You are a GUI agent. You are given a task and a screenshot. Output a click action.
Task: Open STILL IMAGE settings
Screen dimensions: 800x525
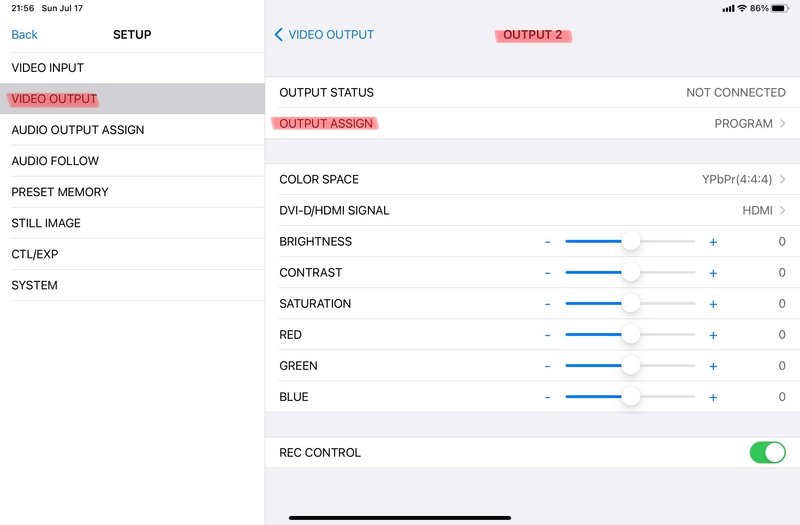(132, 223)
